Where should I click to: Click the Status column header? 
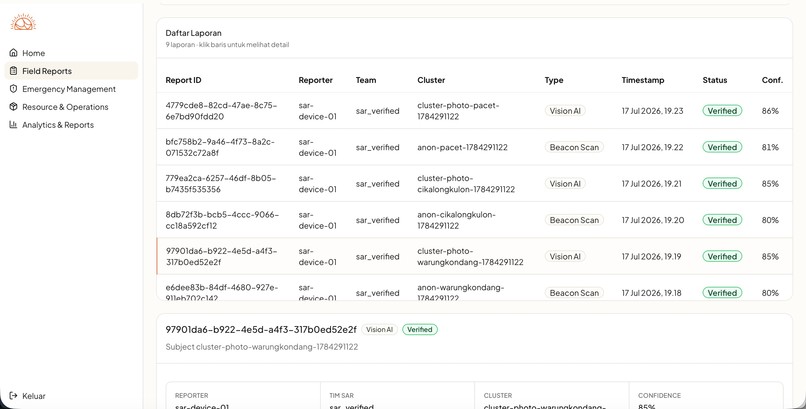pos(715,80)
